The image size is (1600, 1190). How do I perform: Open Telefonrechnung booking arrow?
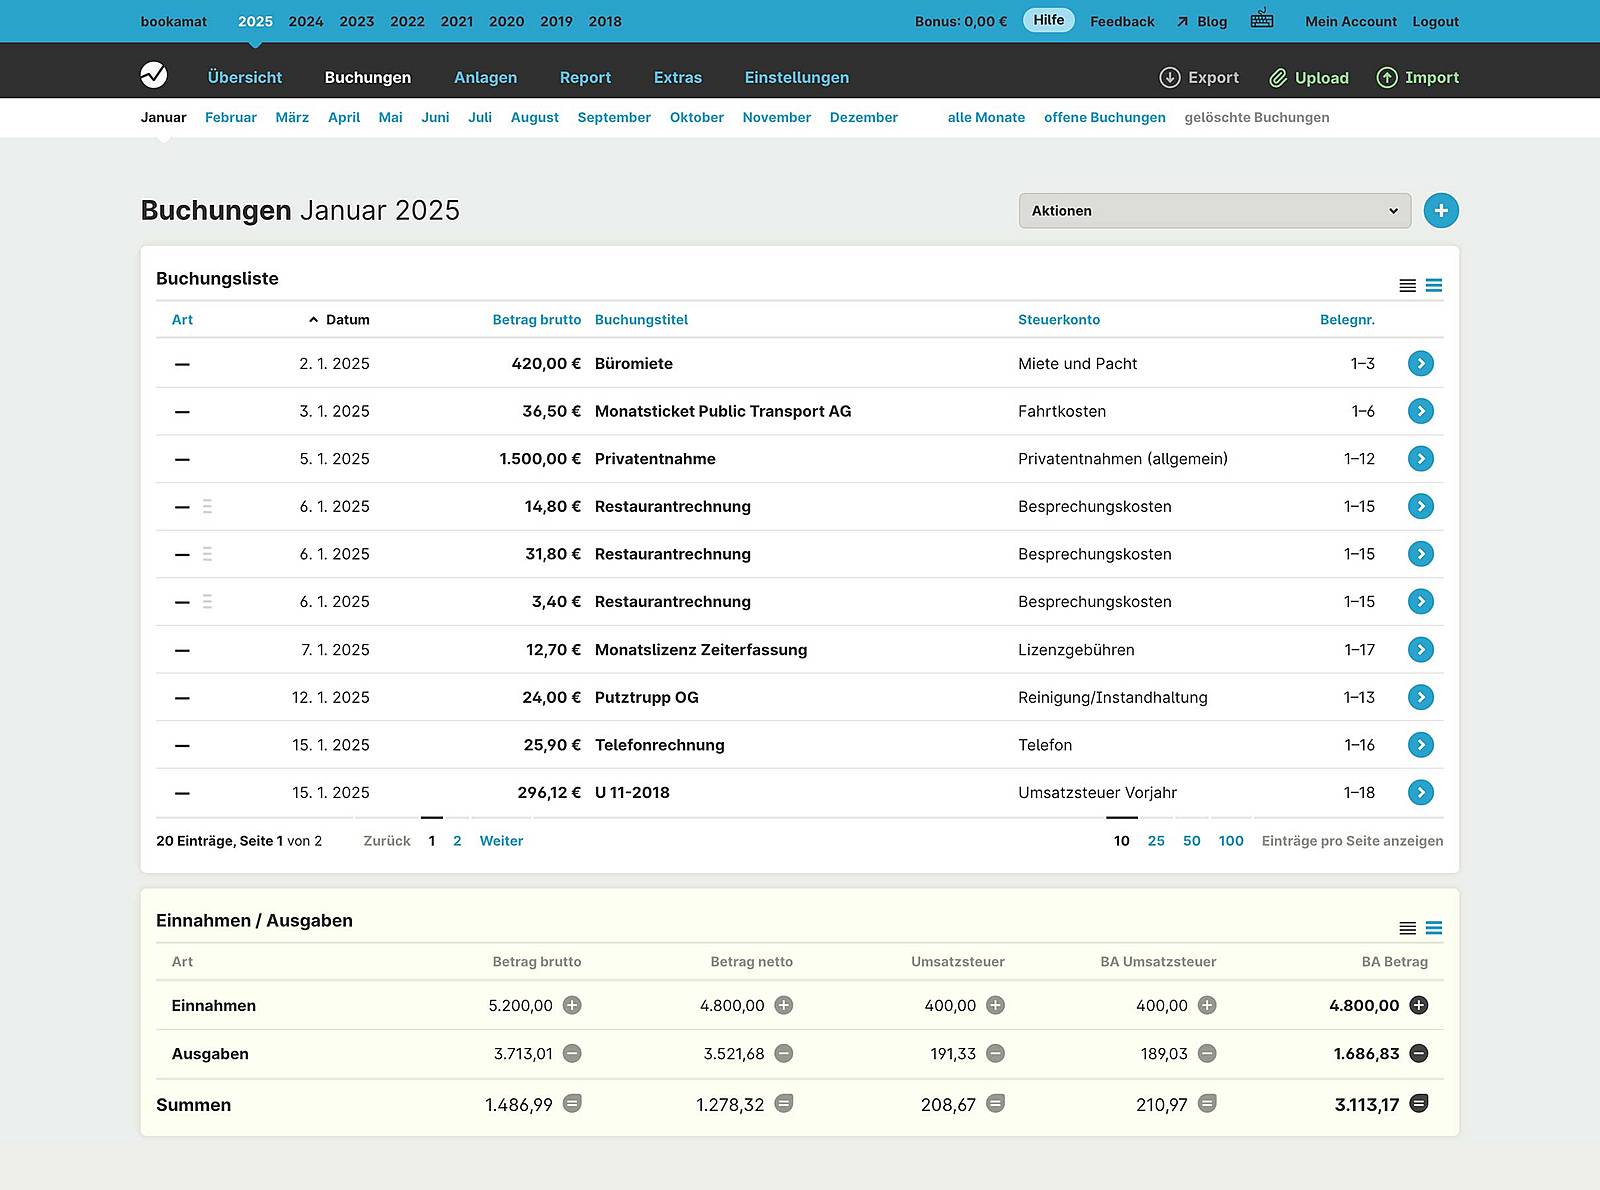coord(1420,745)
